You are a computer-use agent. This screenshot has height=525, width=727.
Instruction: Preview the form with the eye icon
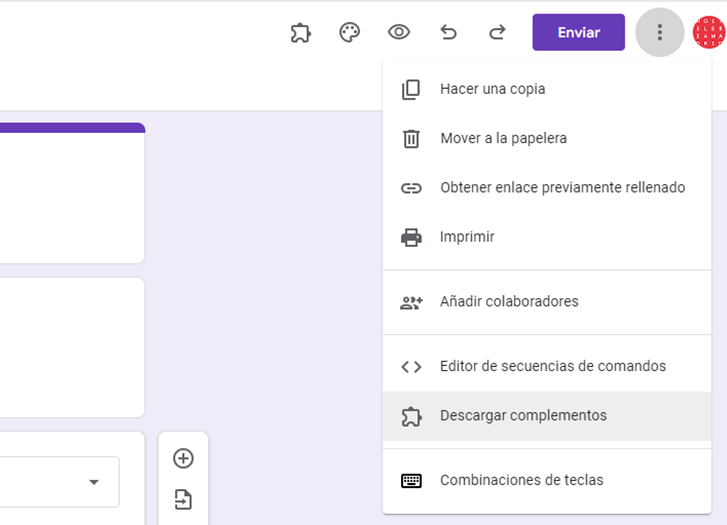click(x=399, y=33)
